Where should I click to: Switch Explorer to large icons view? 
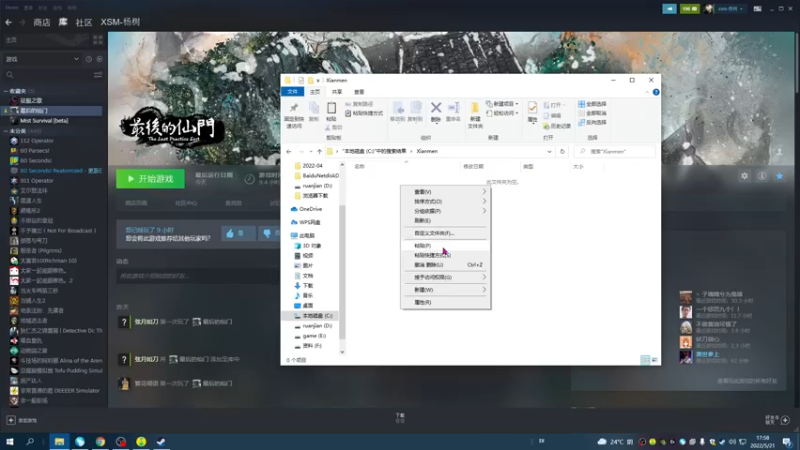655,360
